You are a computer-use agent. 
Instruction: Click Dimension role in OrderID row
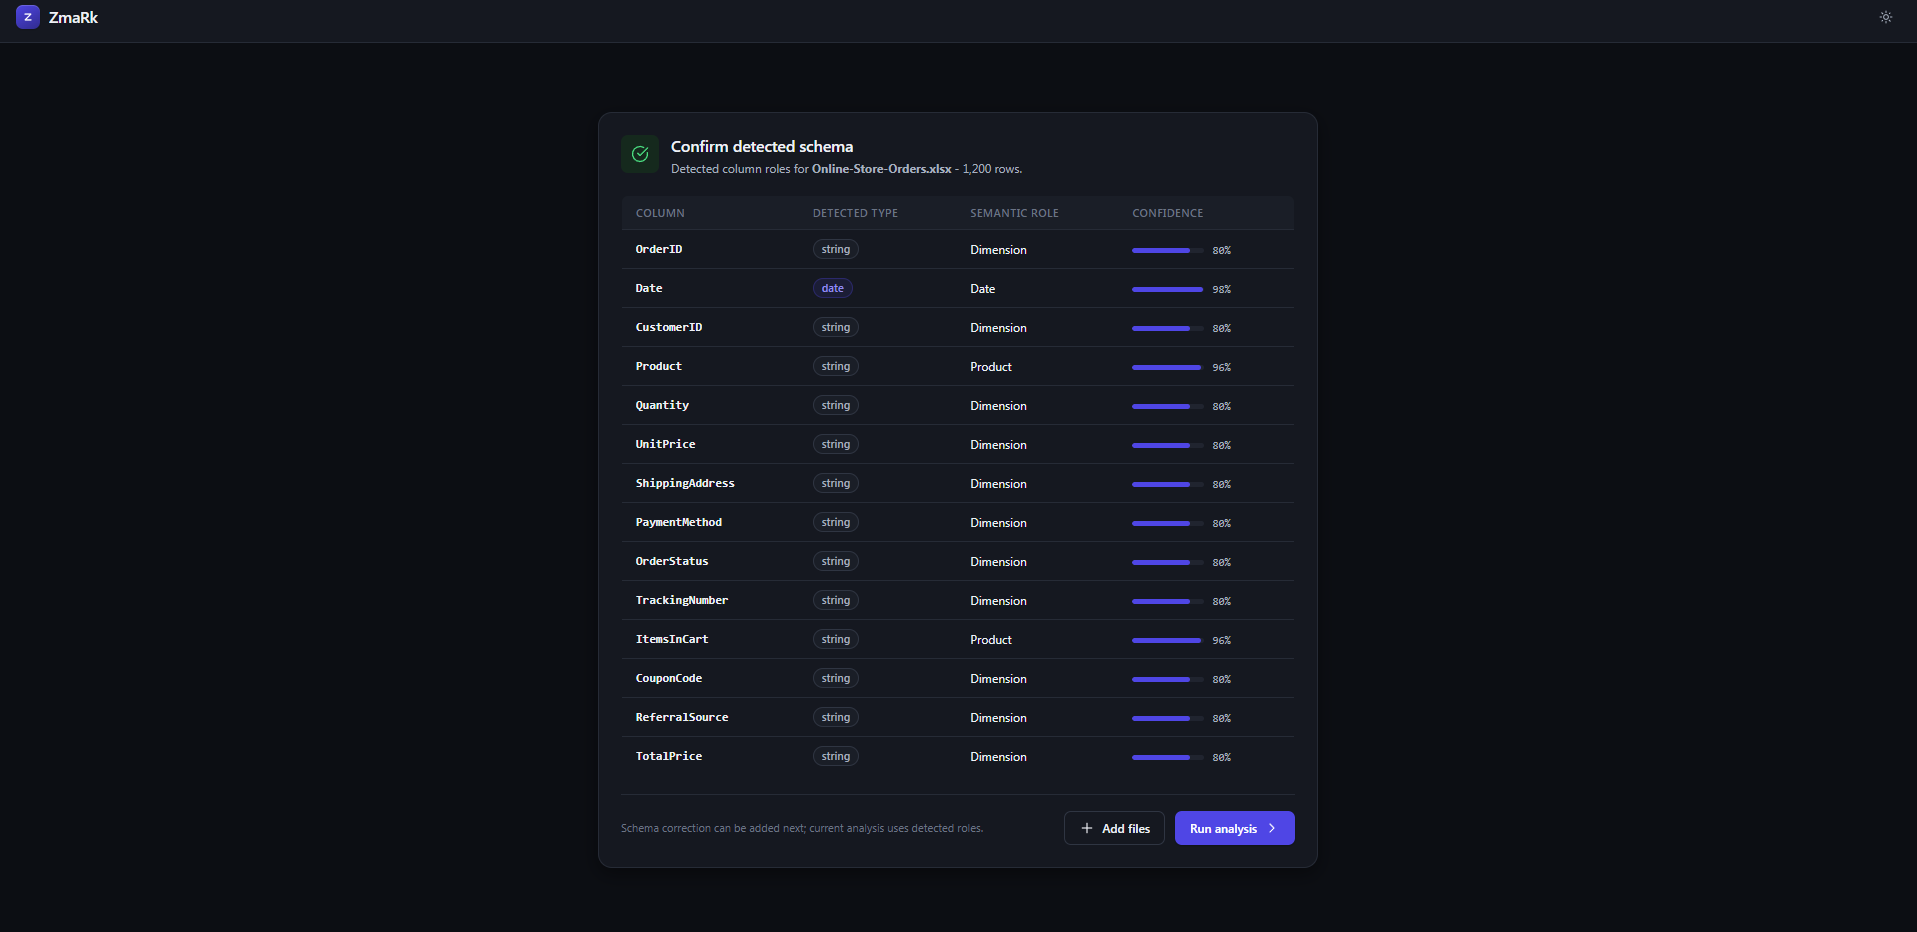click(x=998, y=250)
